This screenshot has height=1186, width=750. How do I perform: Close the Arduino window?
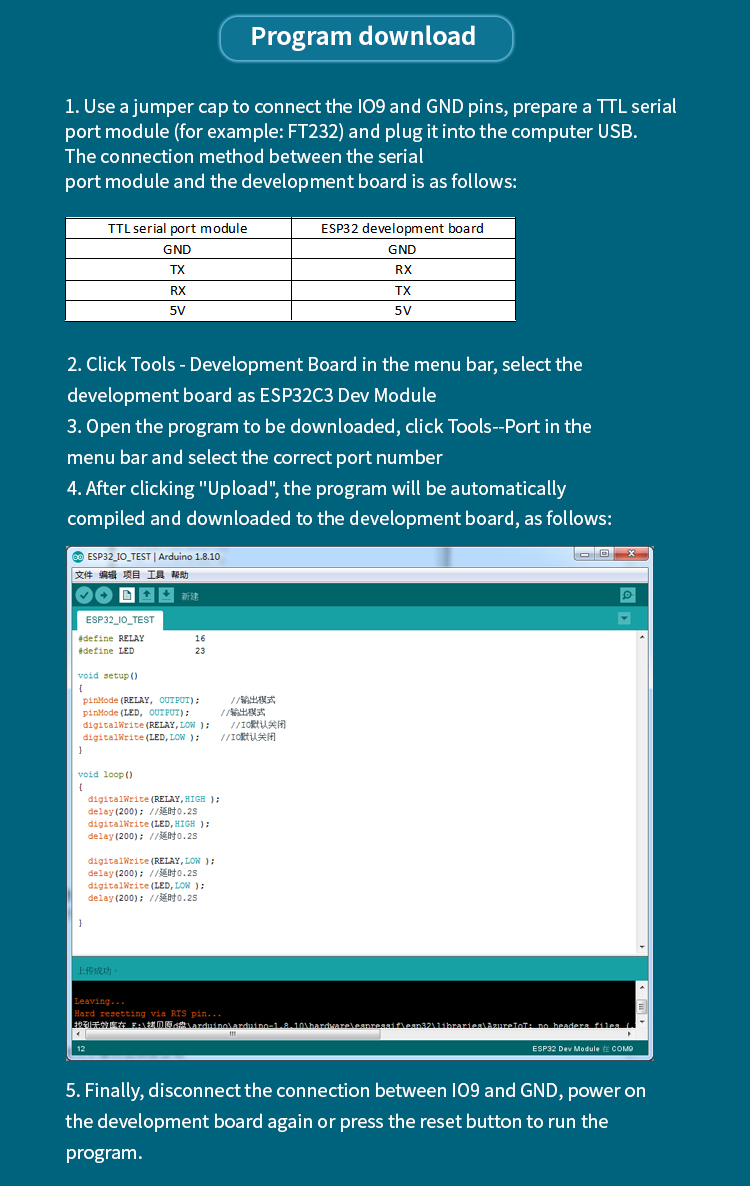coord(631,554)
